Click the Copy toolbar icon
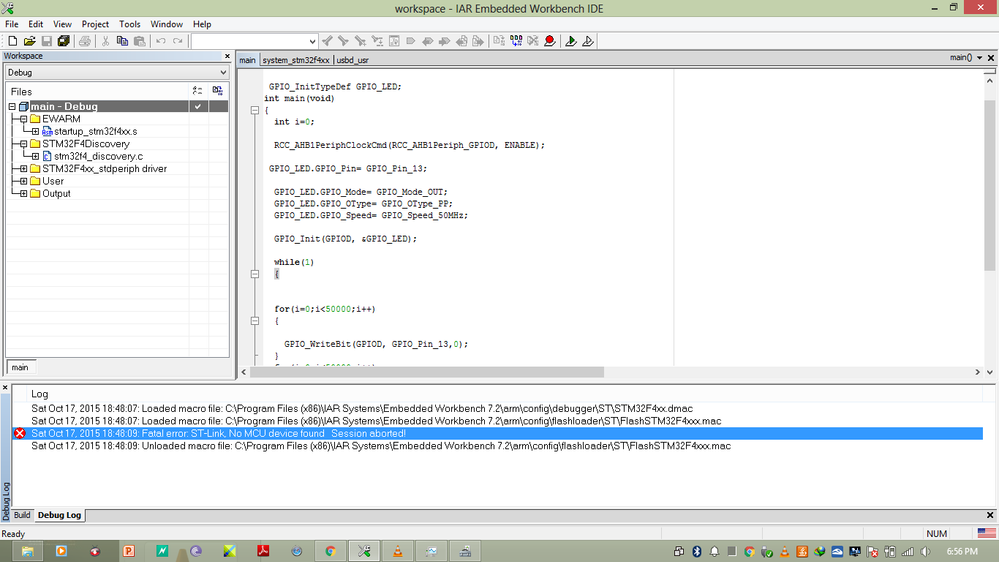 pos(122,41)
